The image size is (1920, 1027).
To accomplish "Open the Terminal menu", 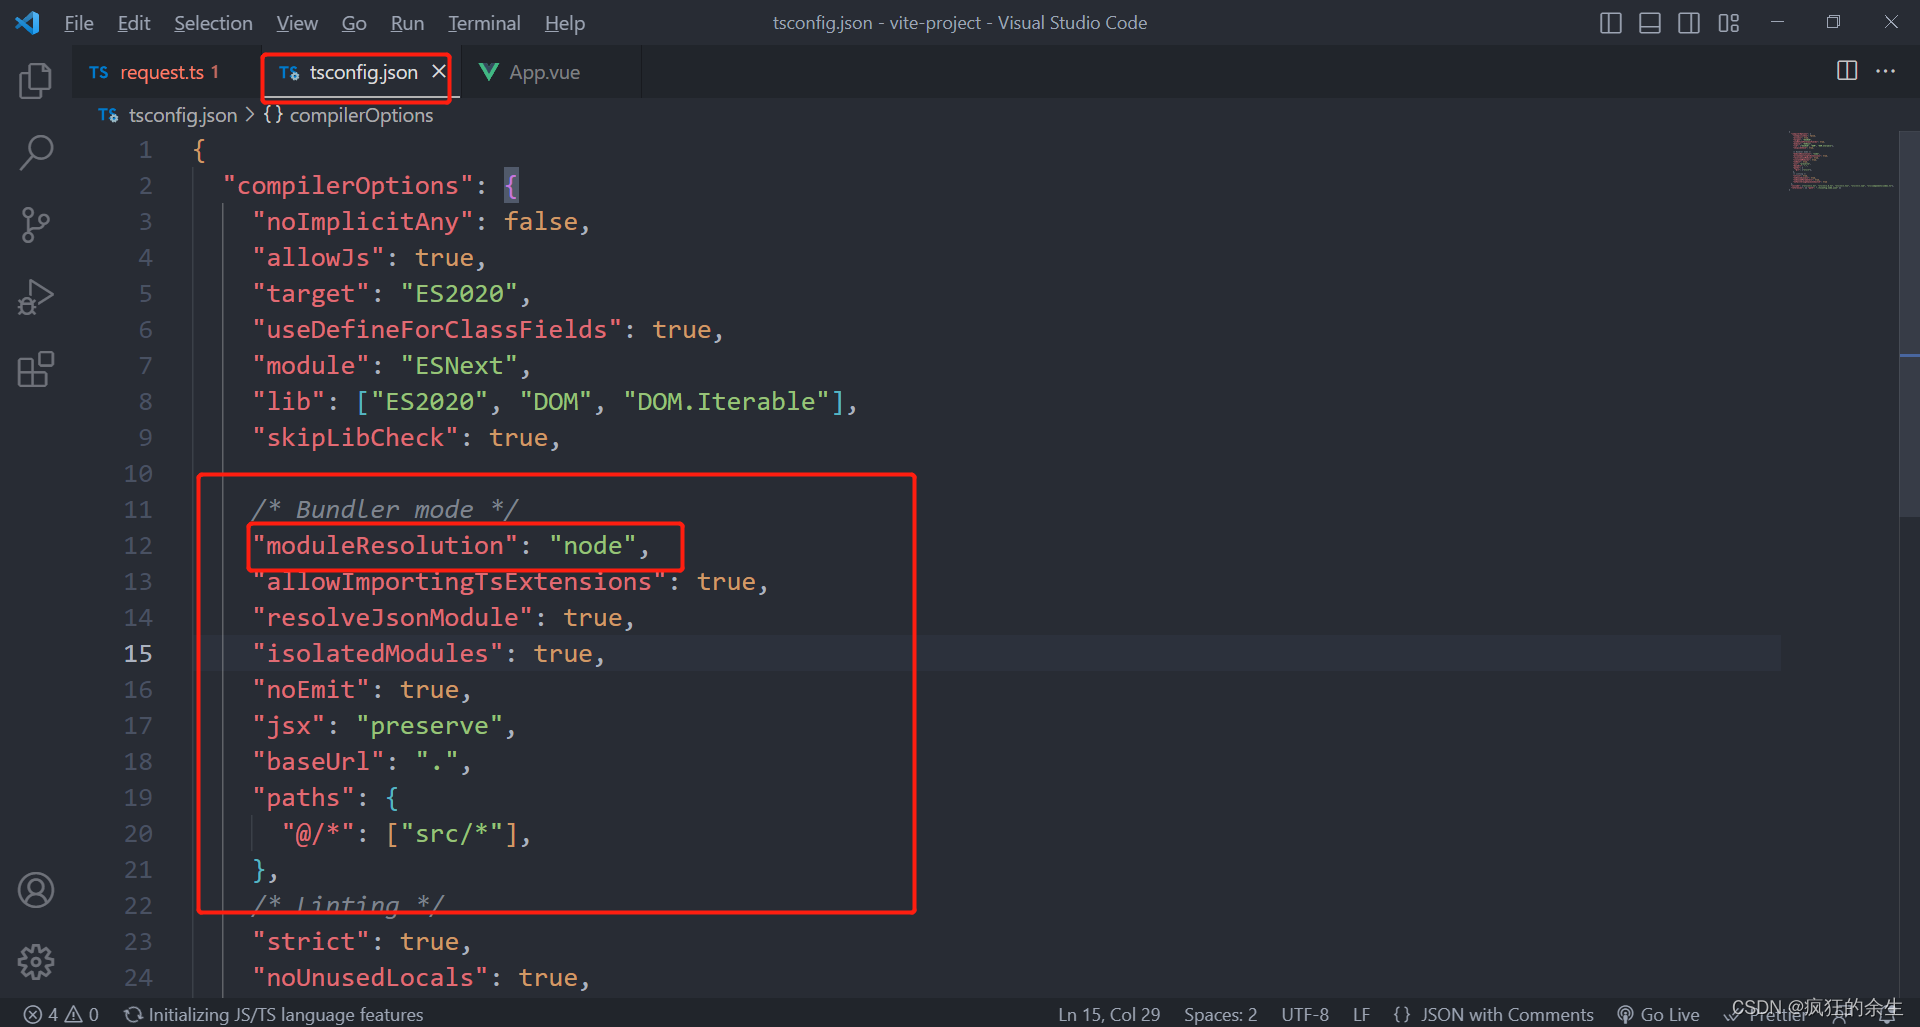I will click(483, 22).
